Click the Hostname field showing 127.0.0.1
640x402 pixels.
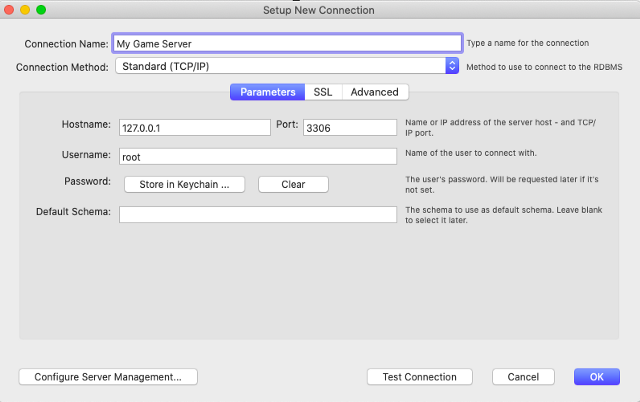[x=195, y=128]
